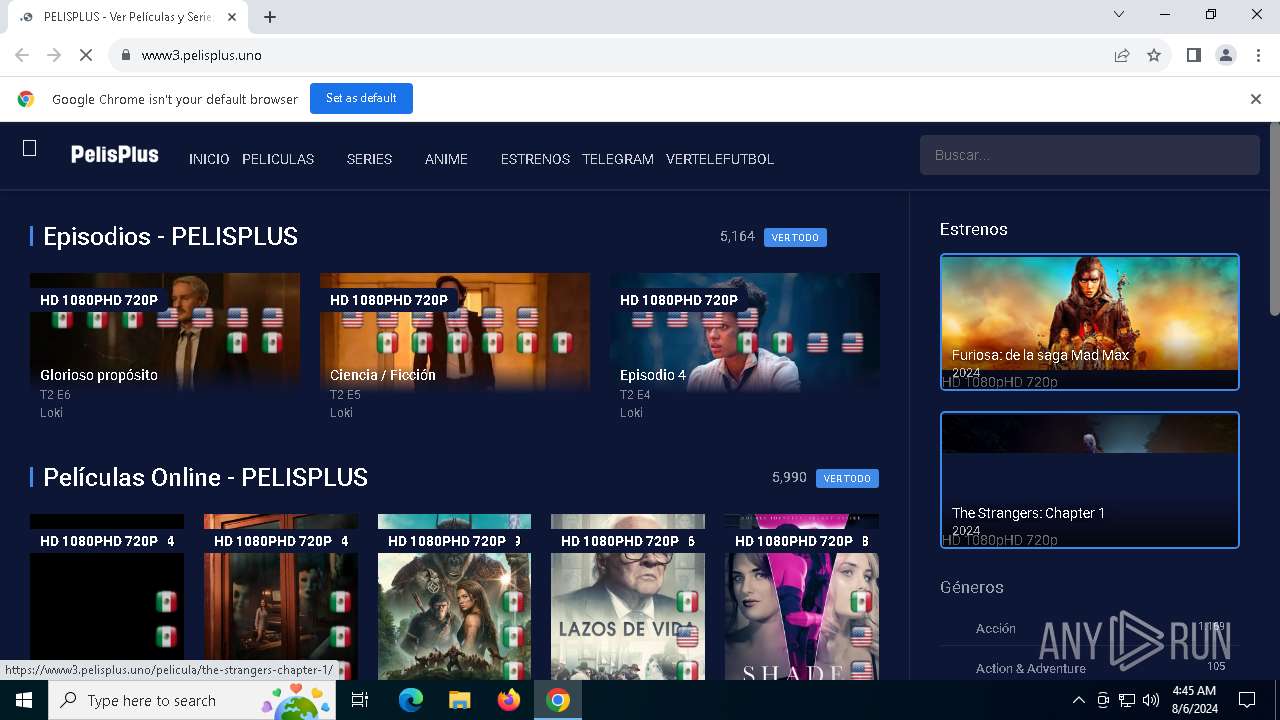Open Chrome side panel
The width and height of the screenshot is (1280, 720).
tap(1193, 55)
